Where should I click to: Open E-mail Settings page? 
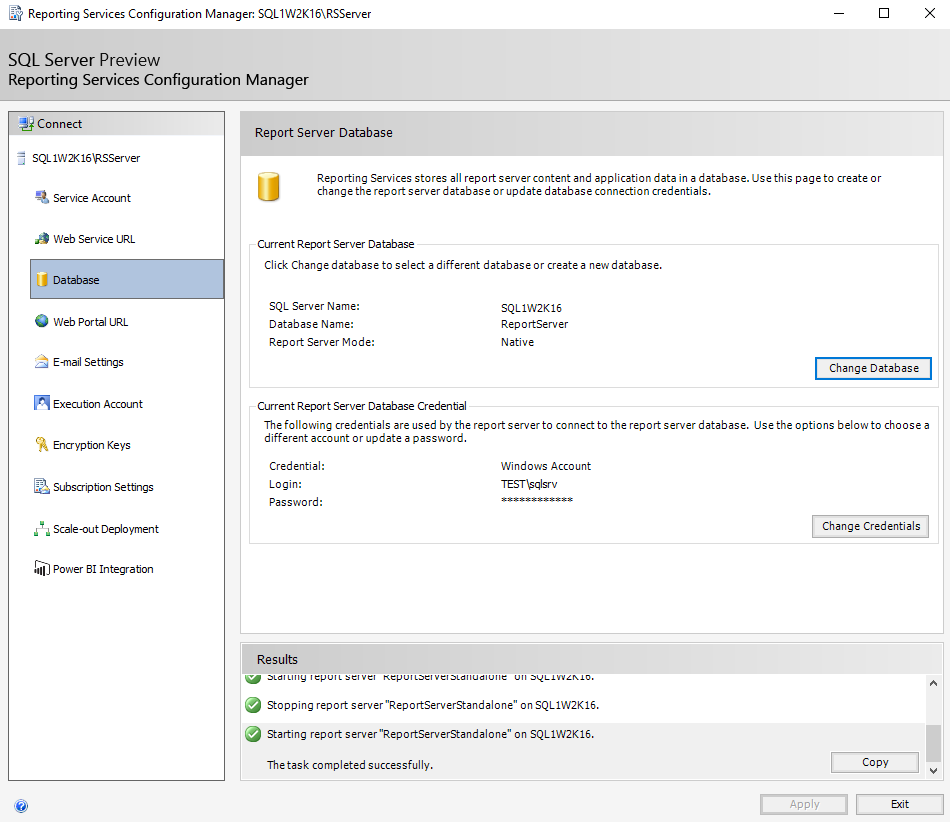[88, 362]
